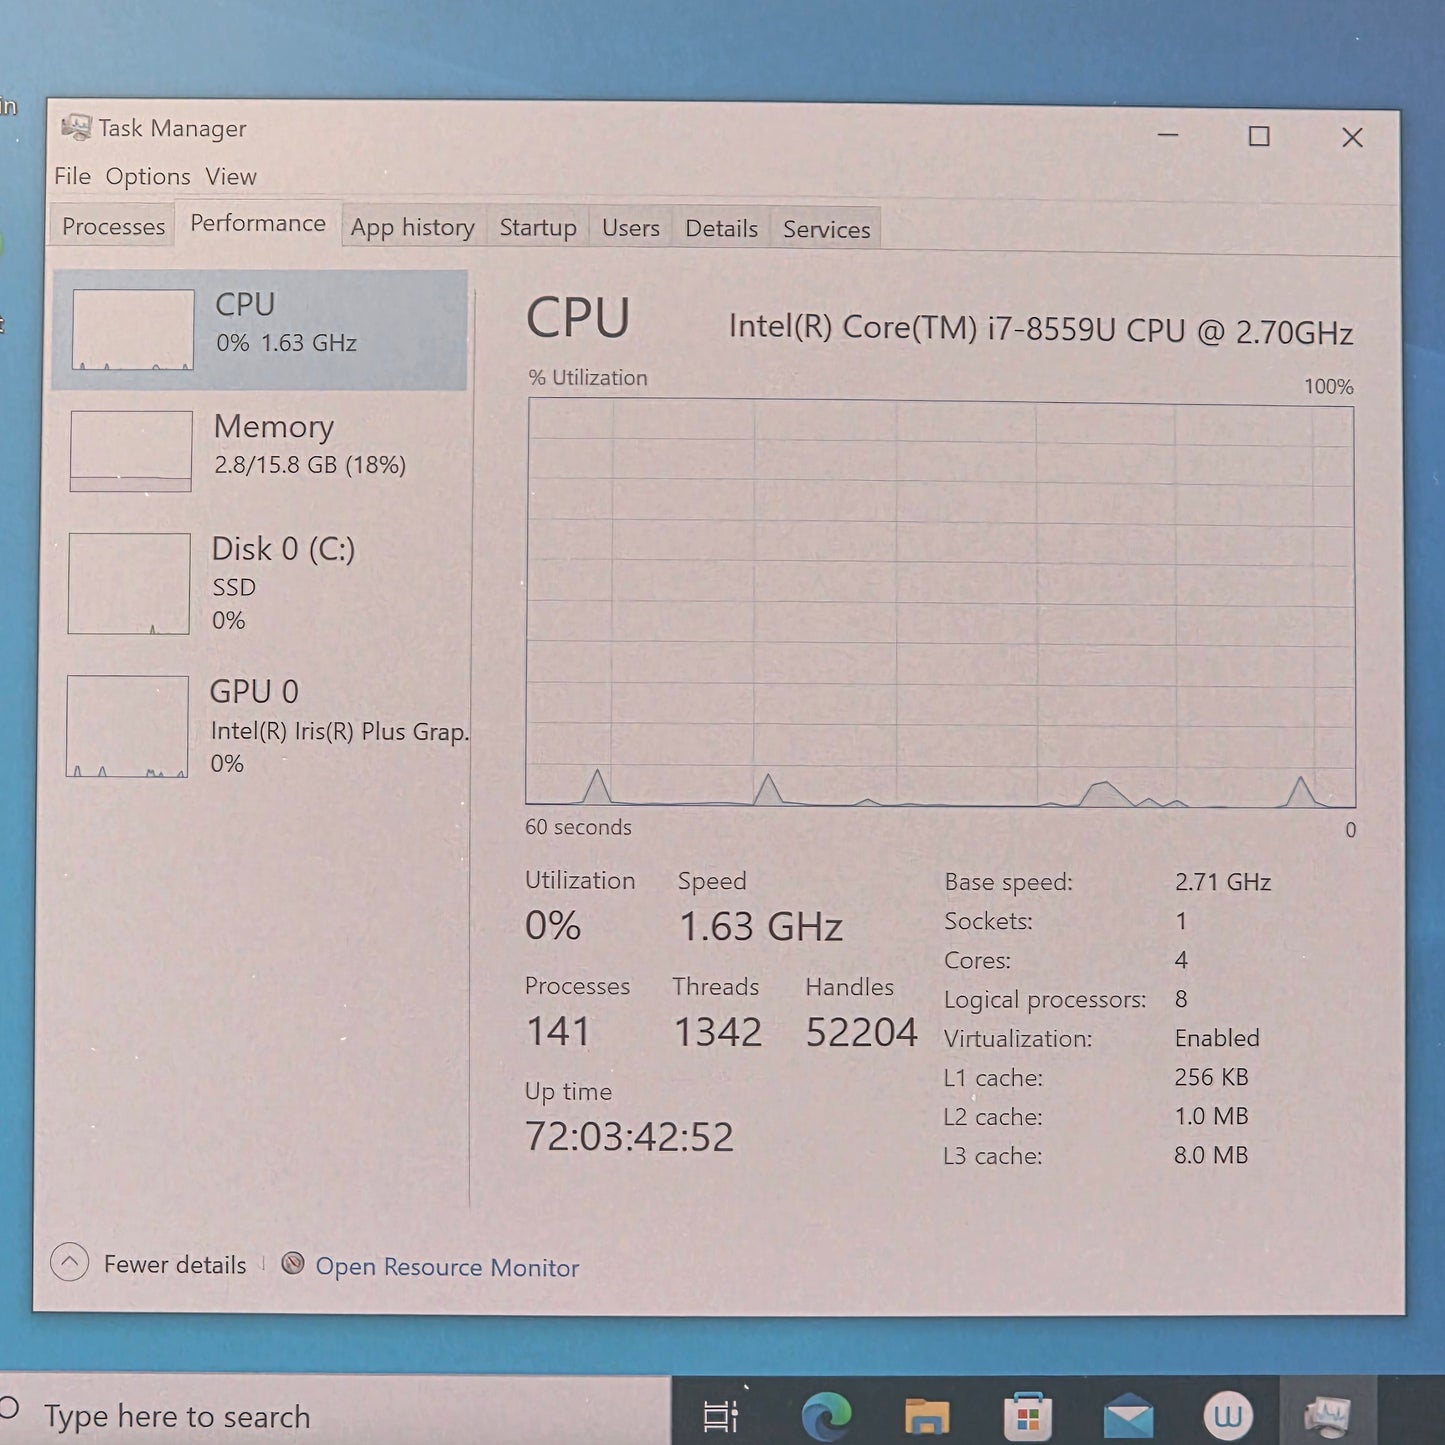
Task: Switch to the App history tab
Action: tap(412, 228)
